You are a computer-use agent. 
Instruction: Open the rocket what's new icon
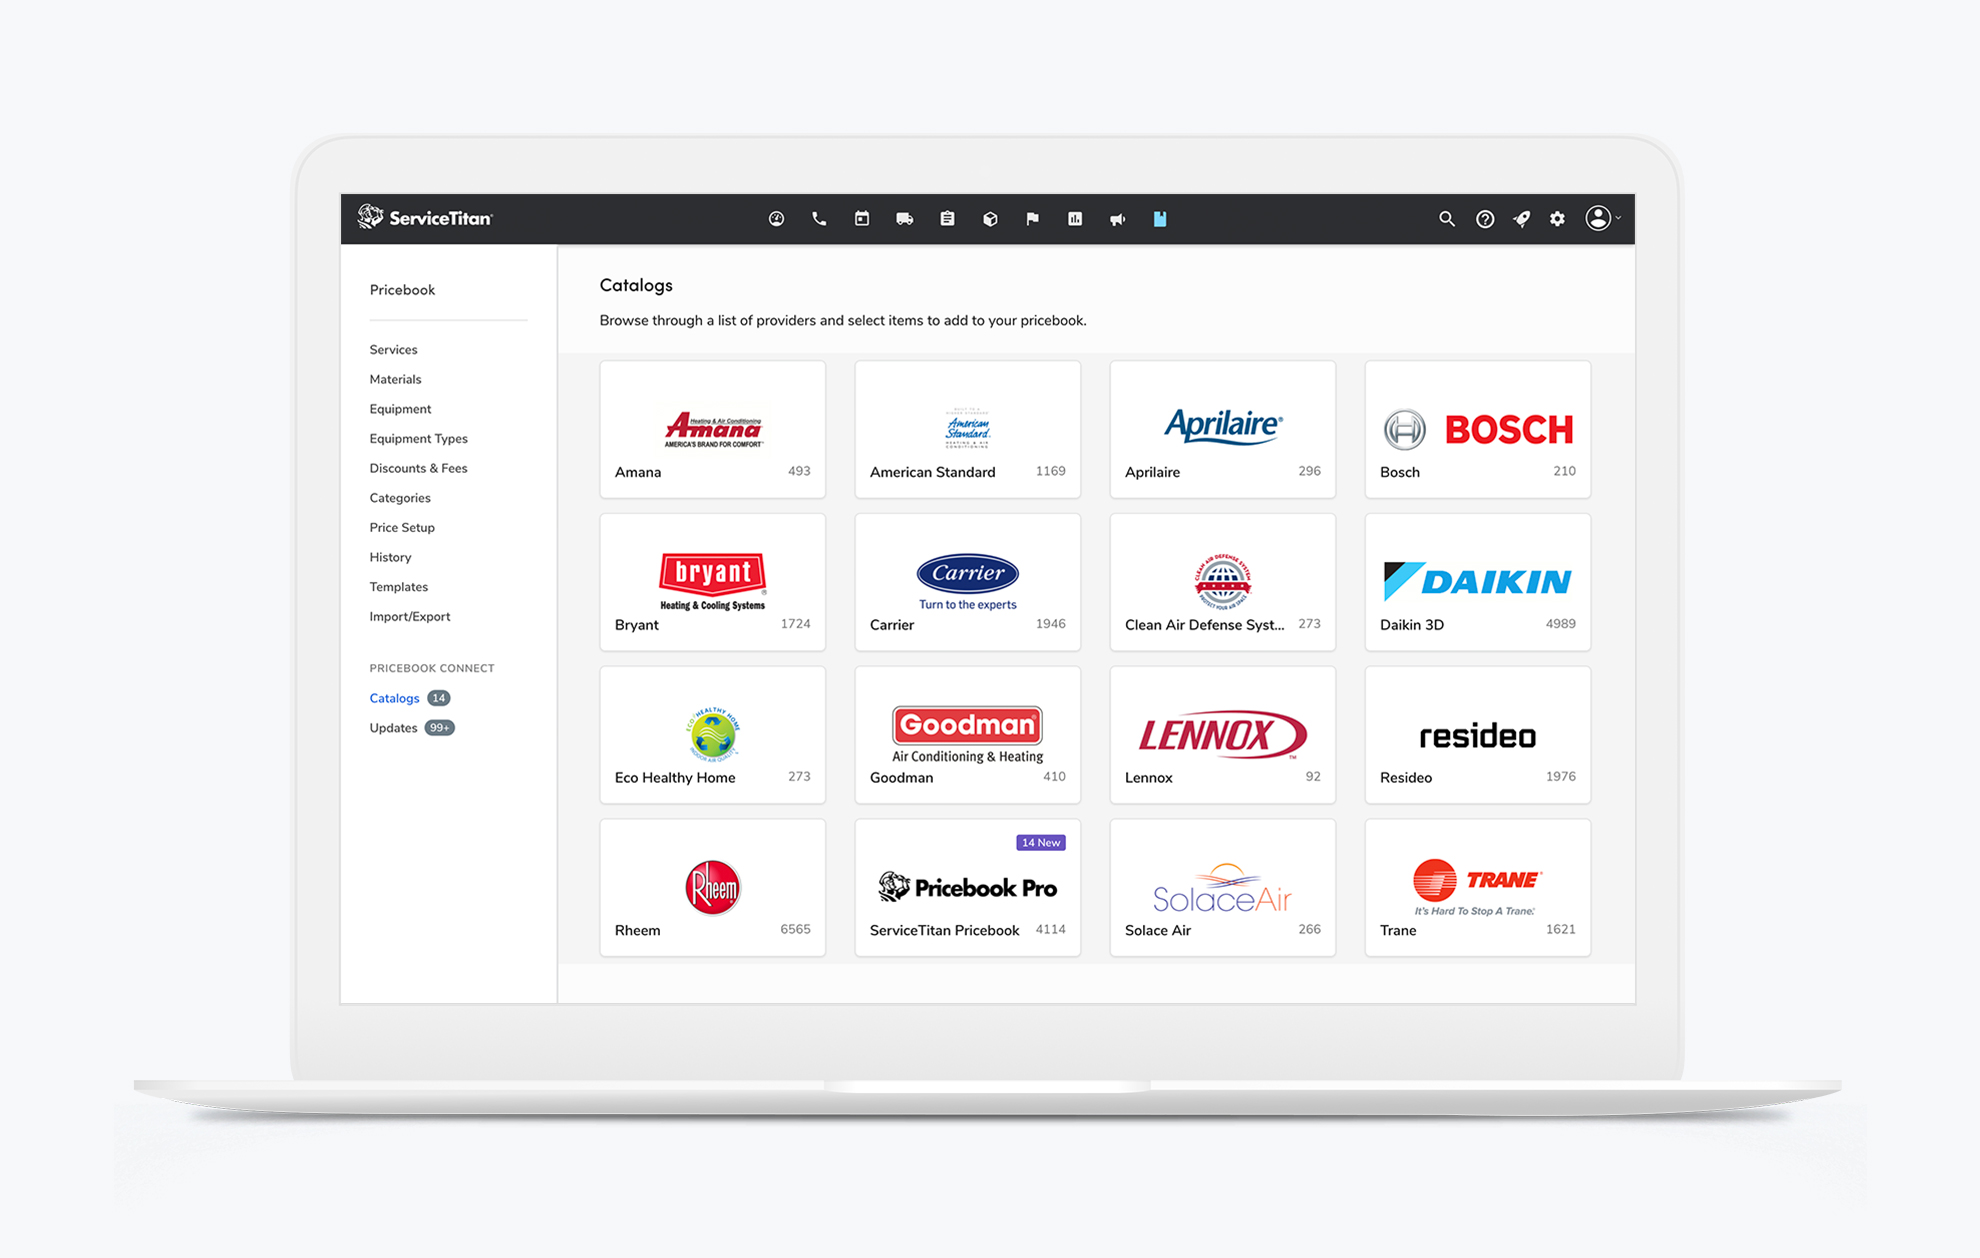[1521, 219]
